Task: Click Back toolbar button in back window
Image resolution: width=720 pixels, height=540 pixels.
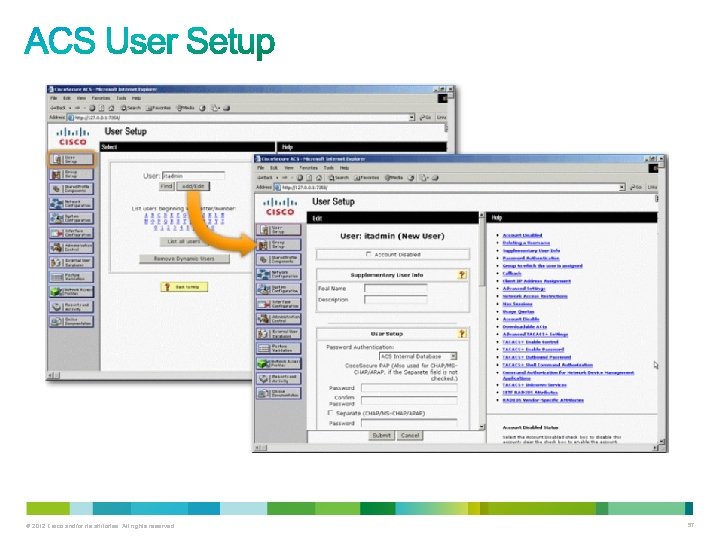Action: pos(58,108)
